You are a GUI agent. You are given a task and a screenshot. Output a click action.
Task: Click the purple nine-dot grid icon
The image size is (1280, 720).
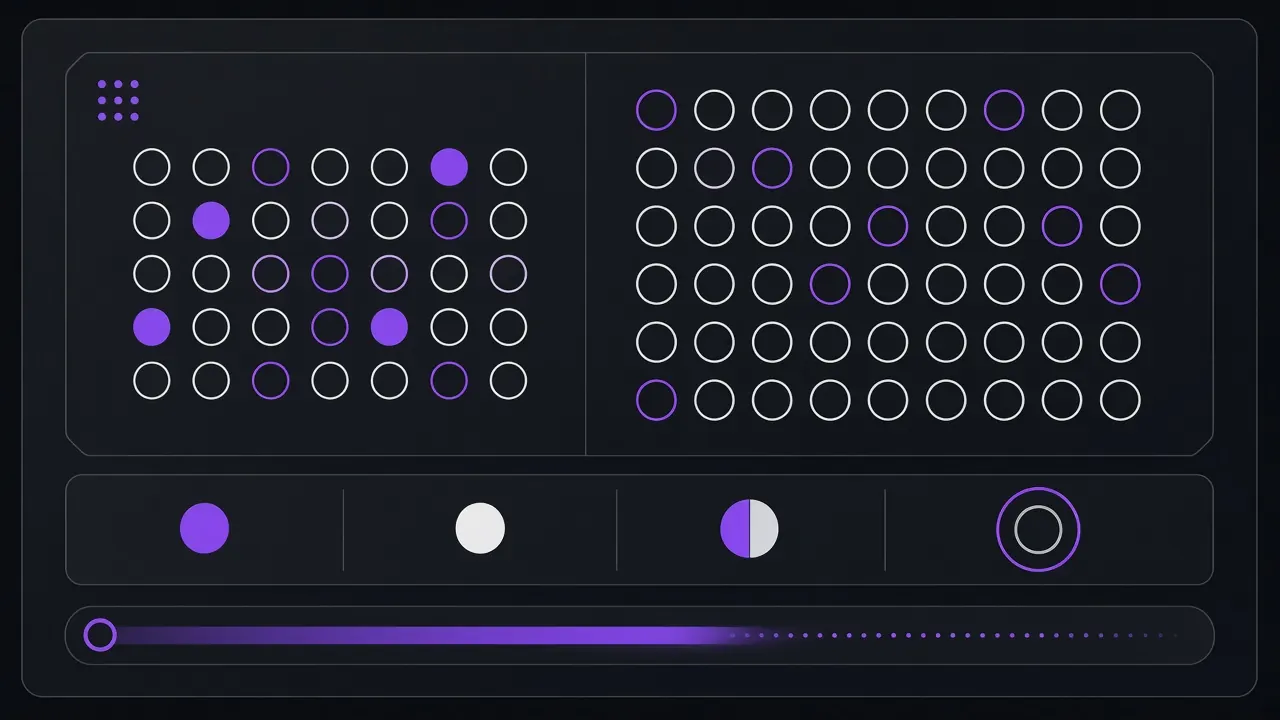pos(118,100)
